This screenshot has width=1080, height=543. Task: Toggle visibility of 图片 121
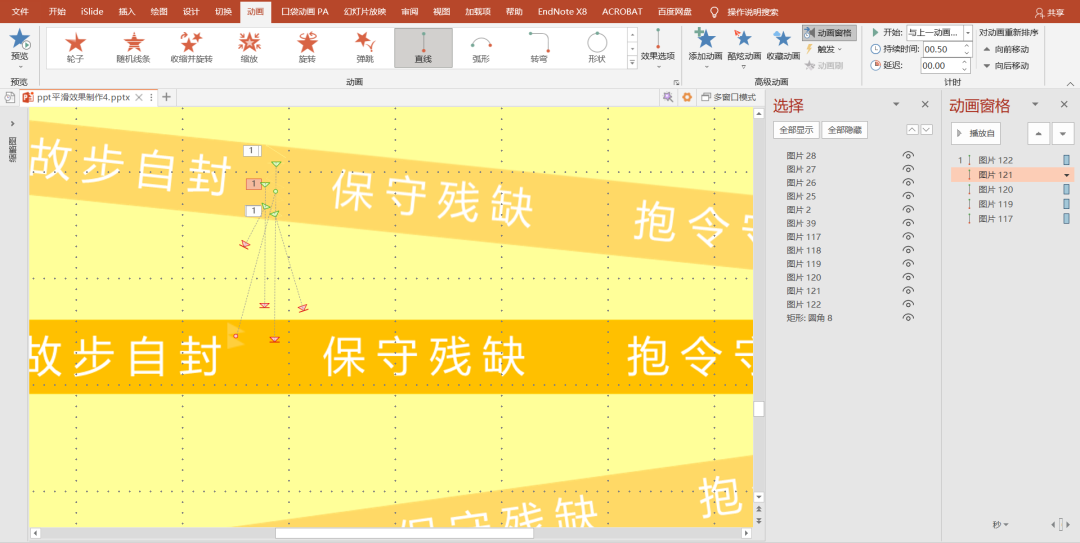click(908, 291)
